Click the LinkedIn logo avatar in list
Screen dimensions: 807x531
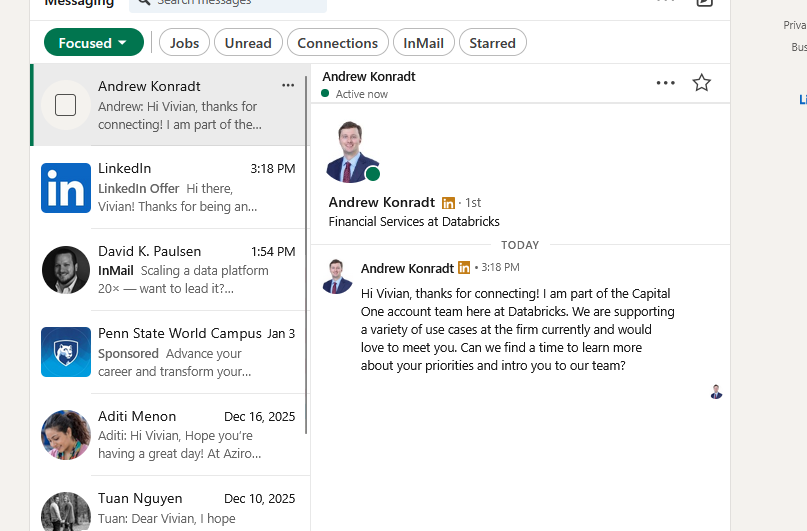pyautogui.click(x=66, y=188)
